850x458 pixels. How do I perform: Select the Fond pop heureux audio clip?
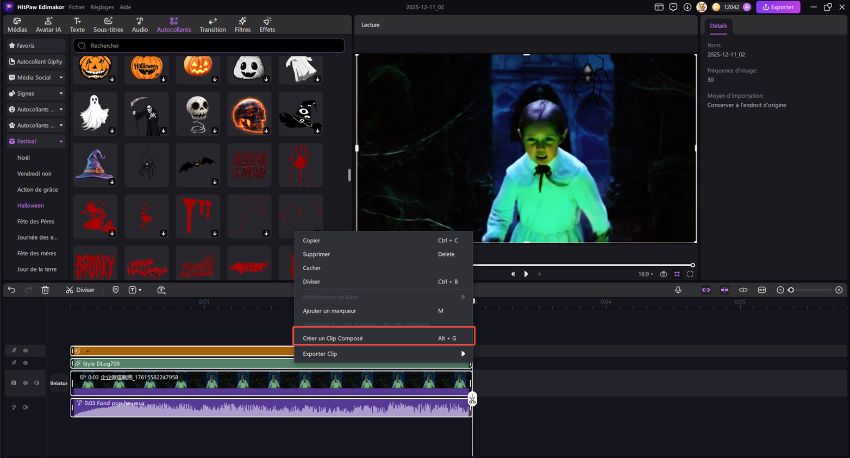tap(271, 408)
